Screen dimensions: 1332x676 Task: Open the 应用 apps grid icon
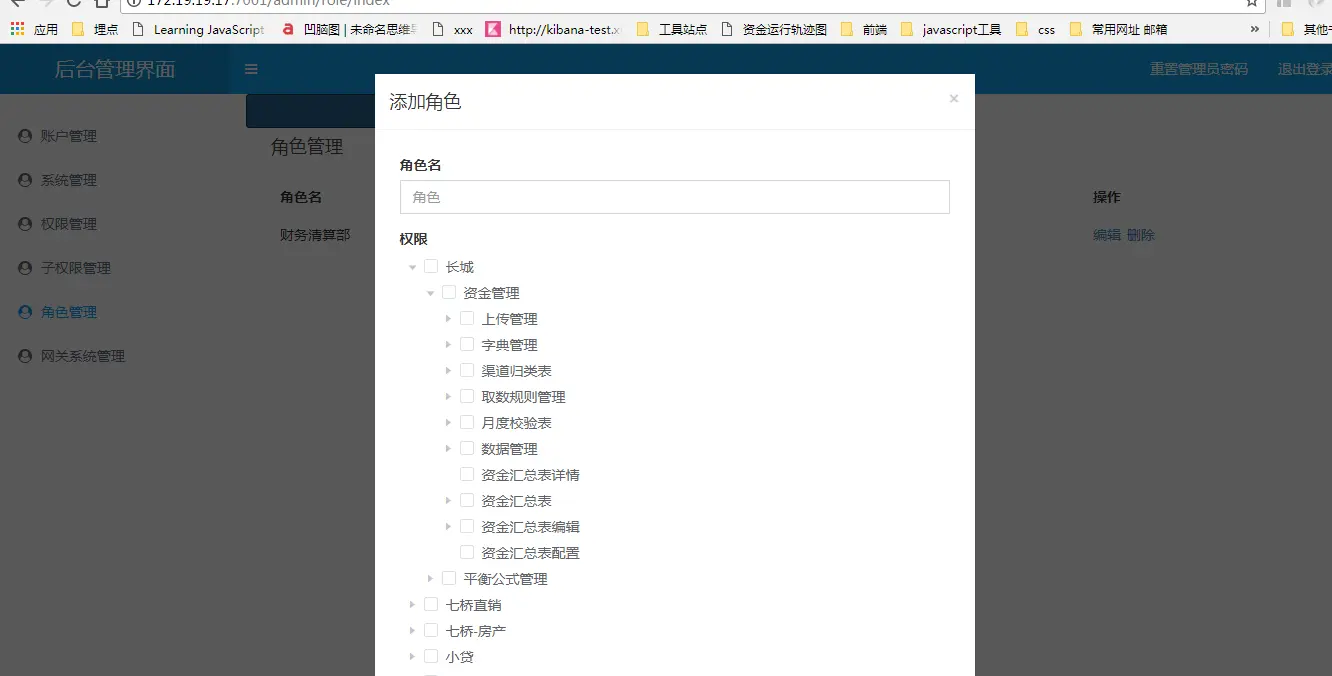pyautogui.click(x=17, y=29)
